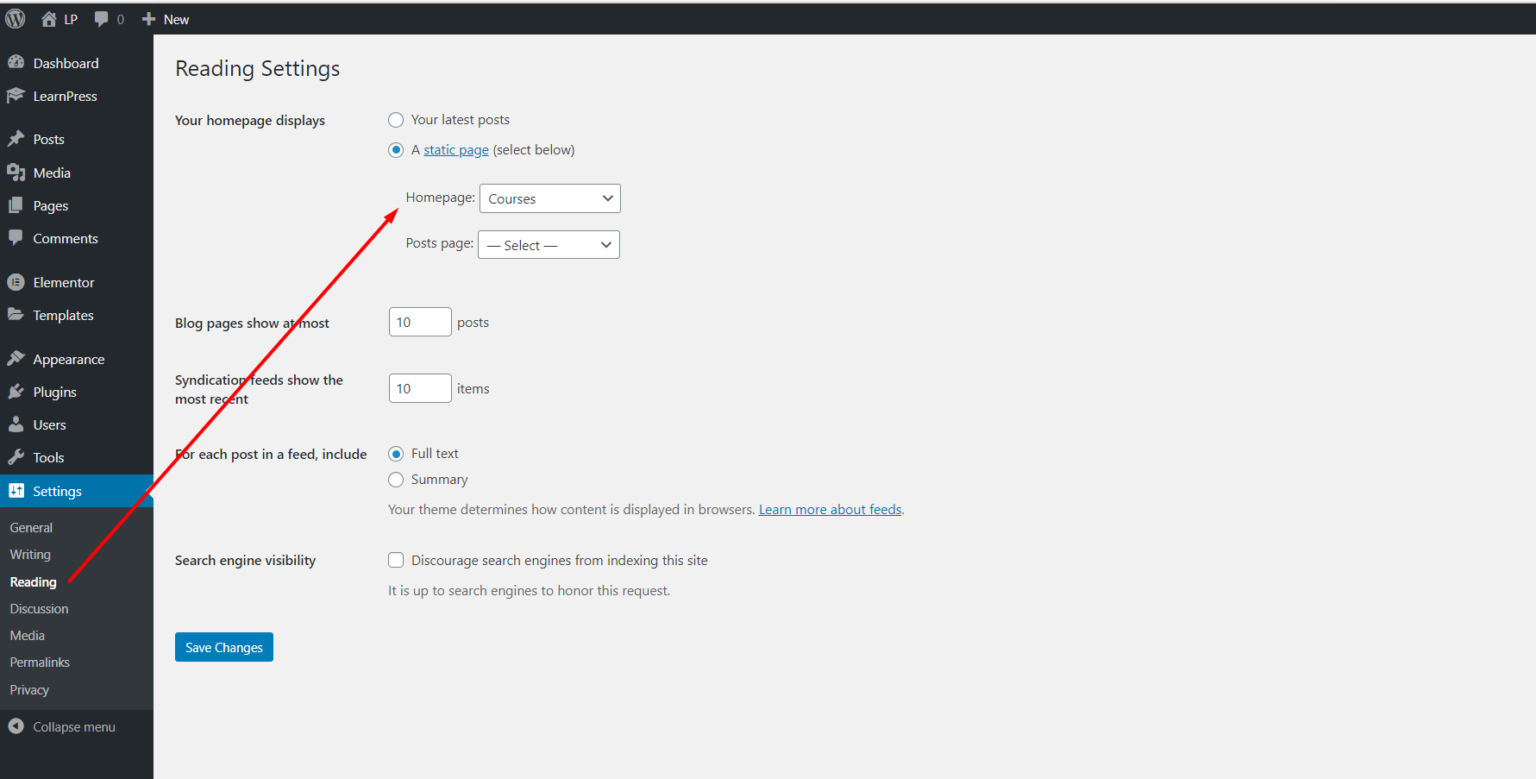This screenshot has width=1536, height=779.
Task: Select the Summary feed radio button
Action: (x=396, y=480)
